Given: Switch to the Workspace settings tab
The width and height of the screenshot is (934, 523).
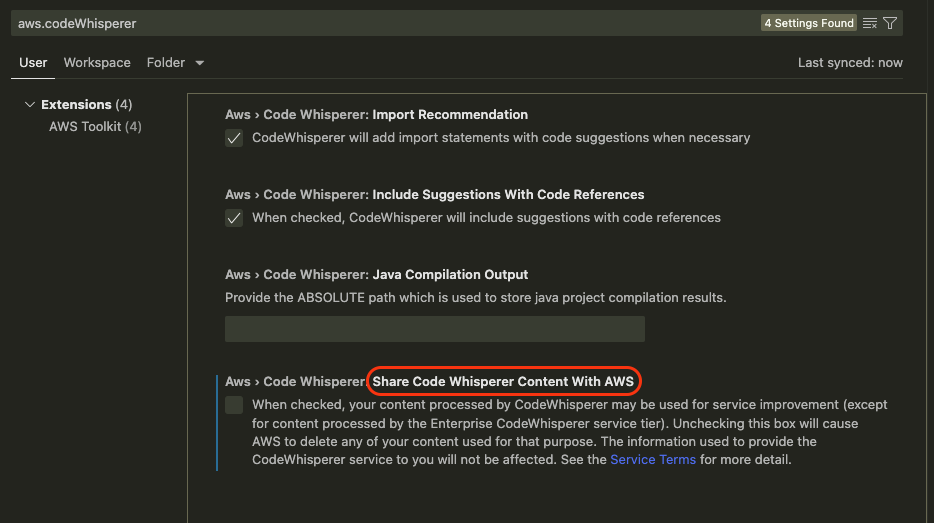Looking at the screenshot, I should pos(97,62).
